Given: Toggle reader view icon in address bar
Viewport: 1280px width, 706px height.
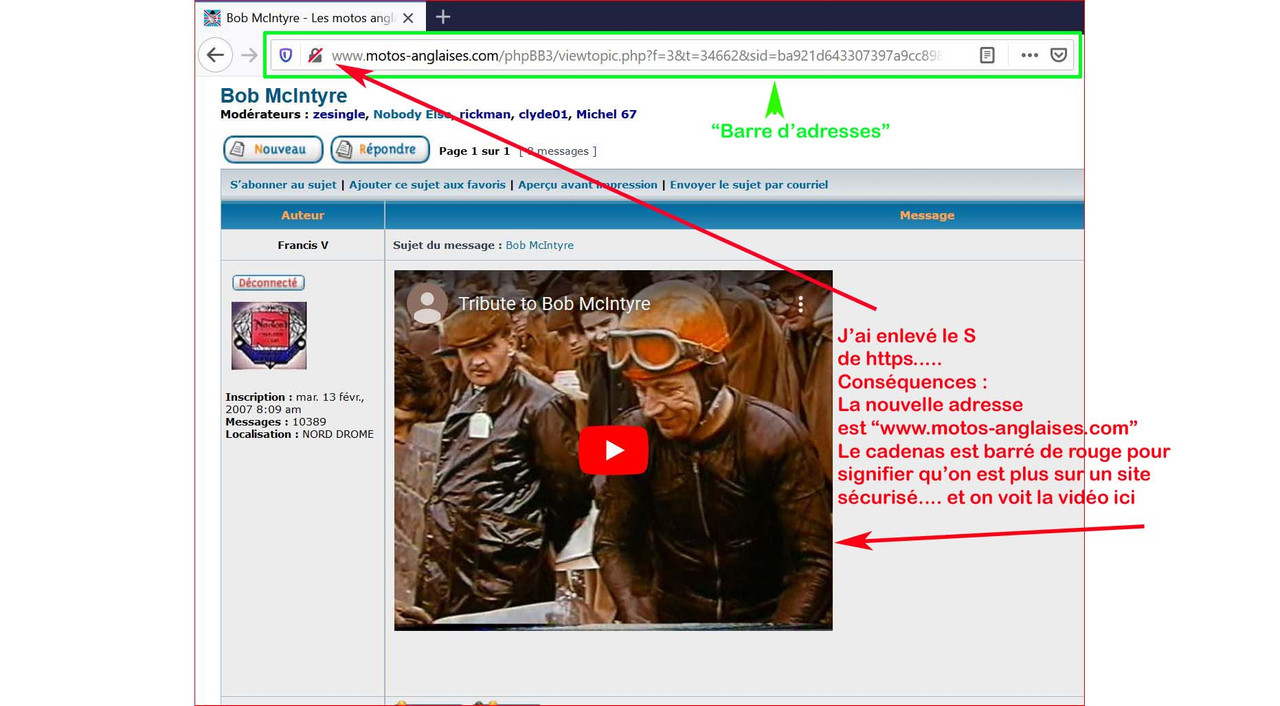Looking at the screenshot, I should [987, 55].
